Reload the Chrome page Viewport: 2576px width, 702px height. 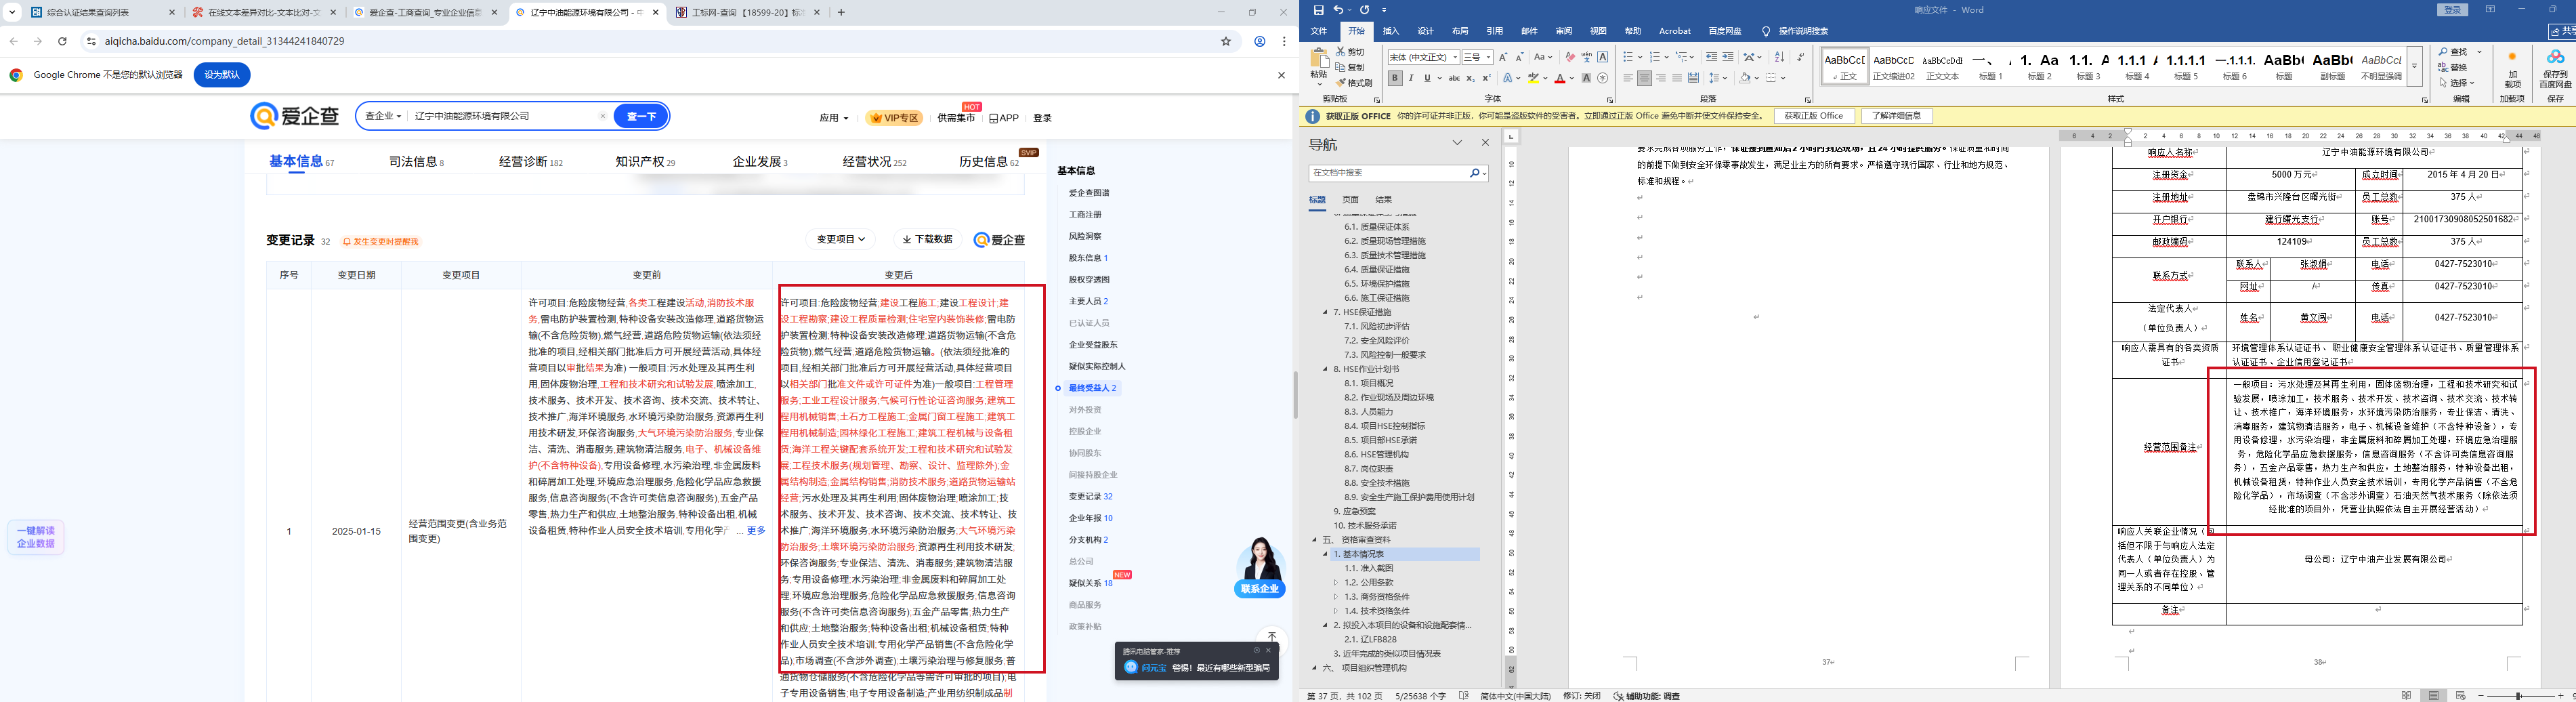(62, 41)
